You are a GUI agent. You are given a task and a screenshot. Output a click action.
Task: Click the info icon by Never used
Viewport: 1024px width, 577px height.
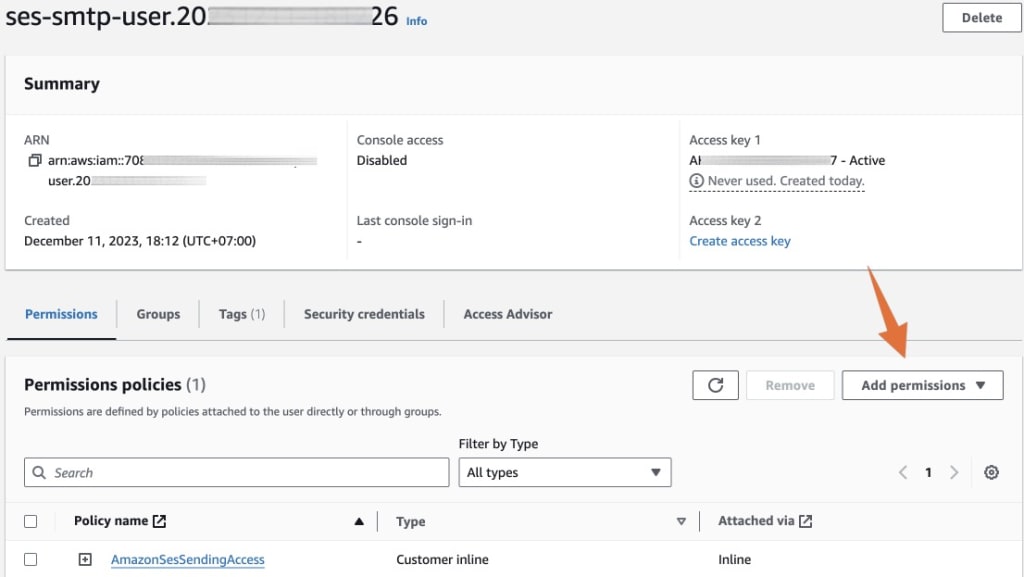697,181
